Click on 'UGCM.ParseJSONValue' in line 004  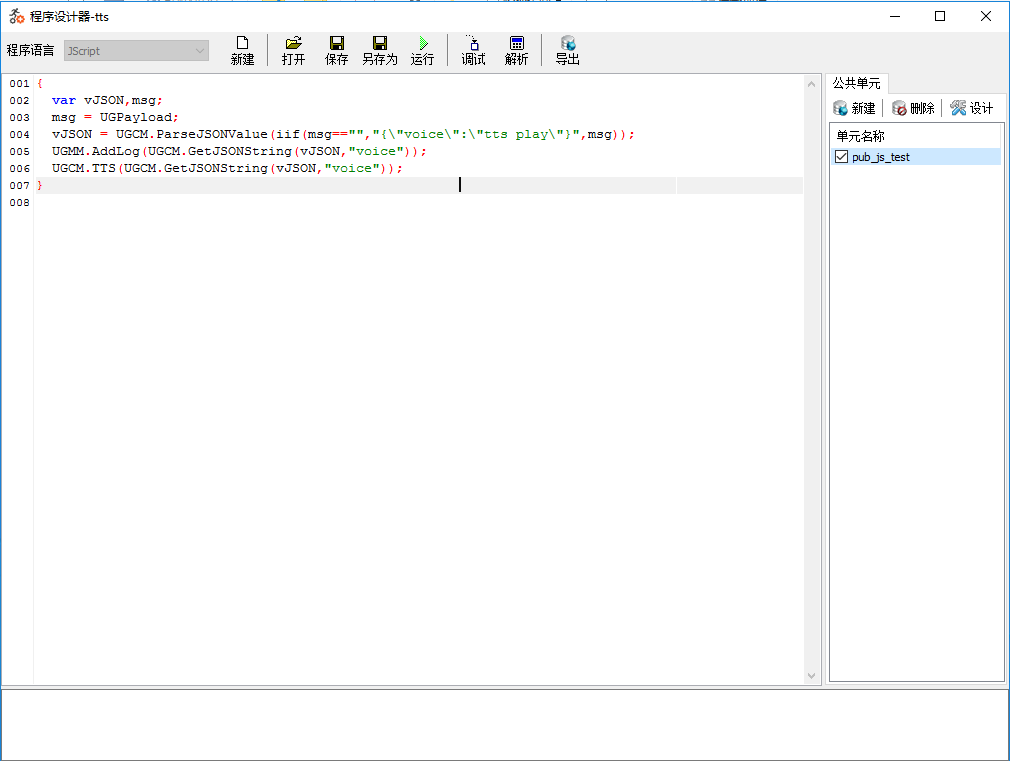point(191,134)
